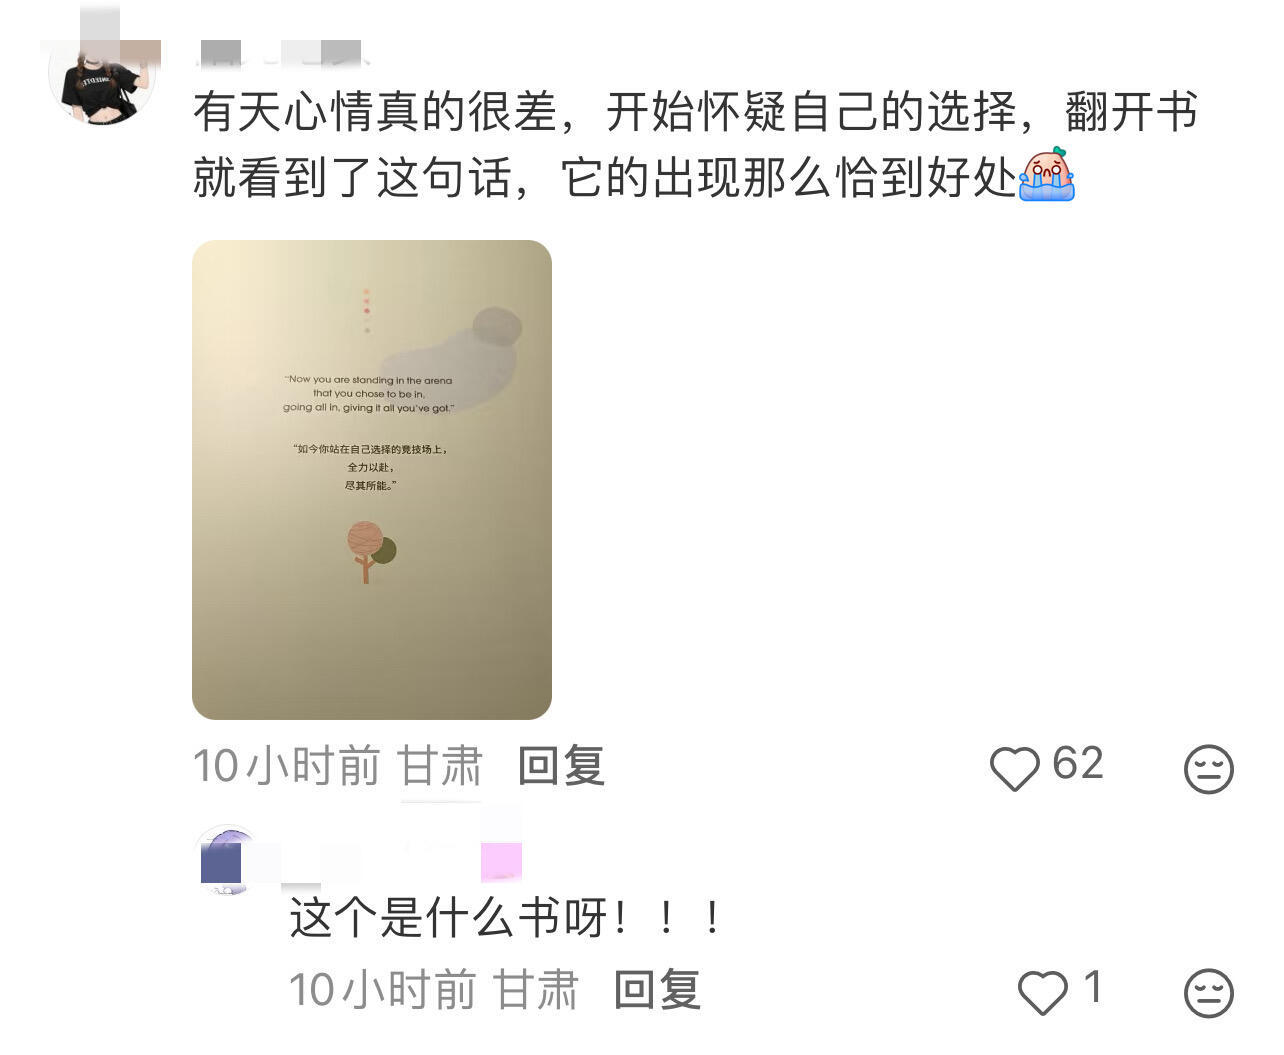1284x1055 pixels.
Task: Dislike the reply with the unamused face icon
Action: pyautogui.click(x=1208, y=993)
